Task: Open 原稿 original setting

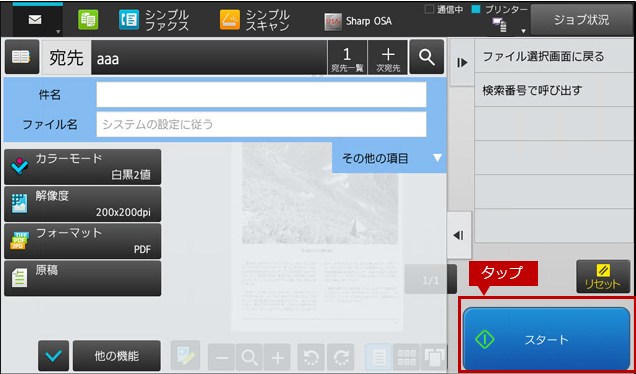Action: click(82, 278)
